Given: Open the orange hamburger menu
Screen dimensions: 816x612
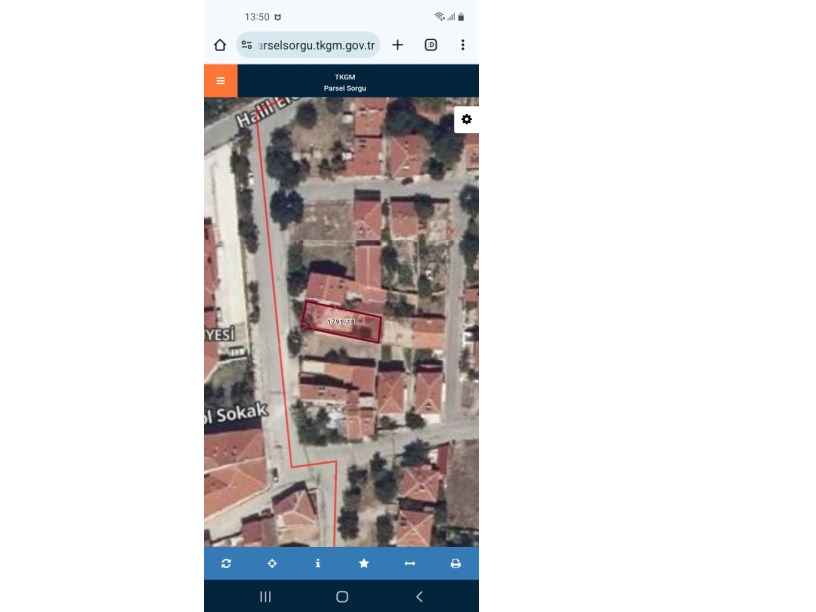Looking at the screenshot, I should [x=220, y=81].
